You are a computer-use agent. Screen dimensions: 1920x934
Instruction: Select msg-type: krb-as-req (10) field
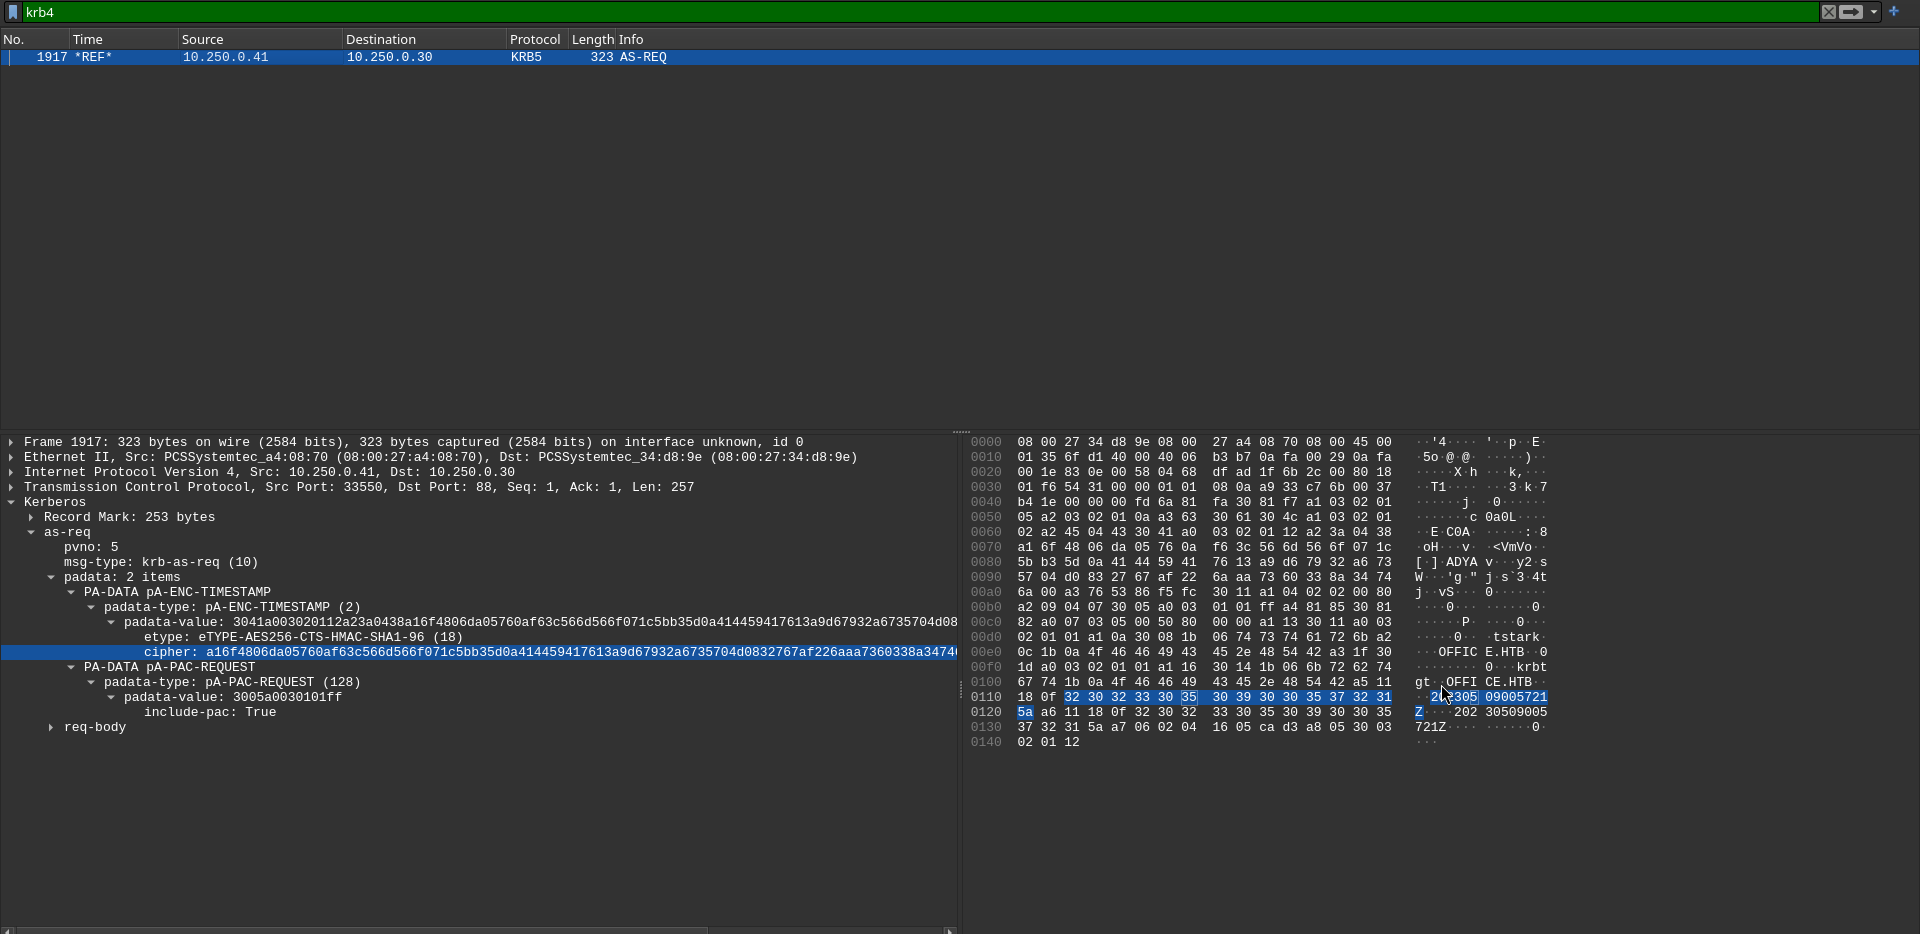point(161,562)
